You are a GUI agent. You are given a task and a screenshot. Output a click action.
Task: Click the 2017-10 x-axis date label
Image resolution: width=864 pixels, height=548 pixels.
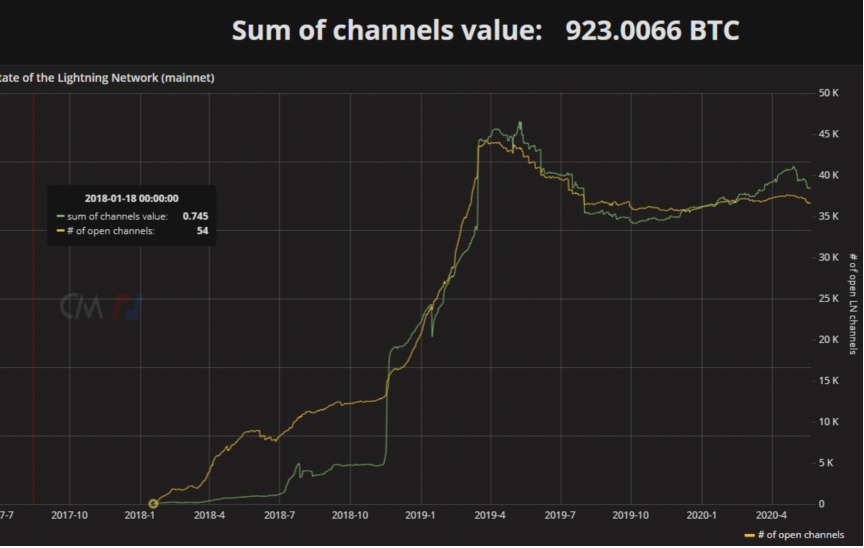[x=68, y=516]
